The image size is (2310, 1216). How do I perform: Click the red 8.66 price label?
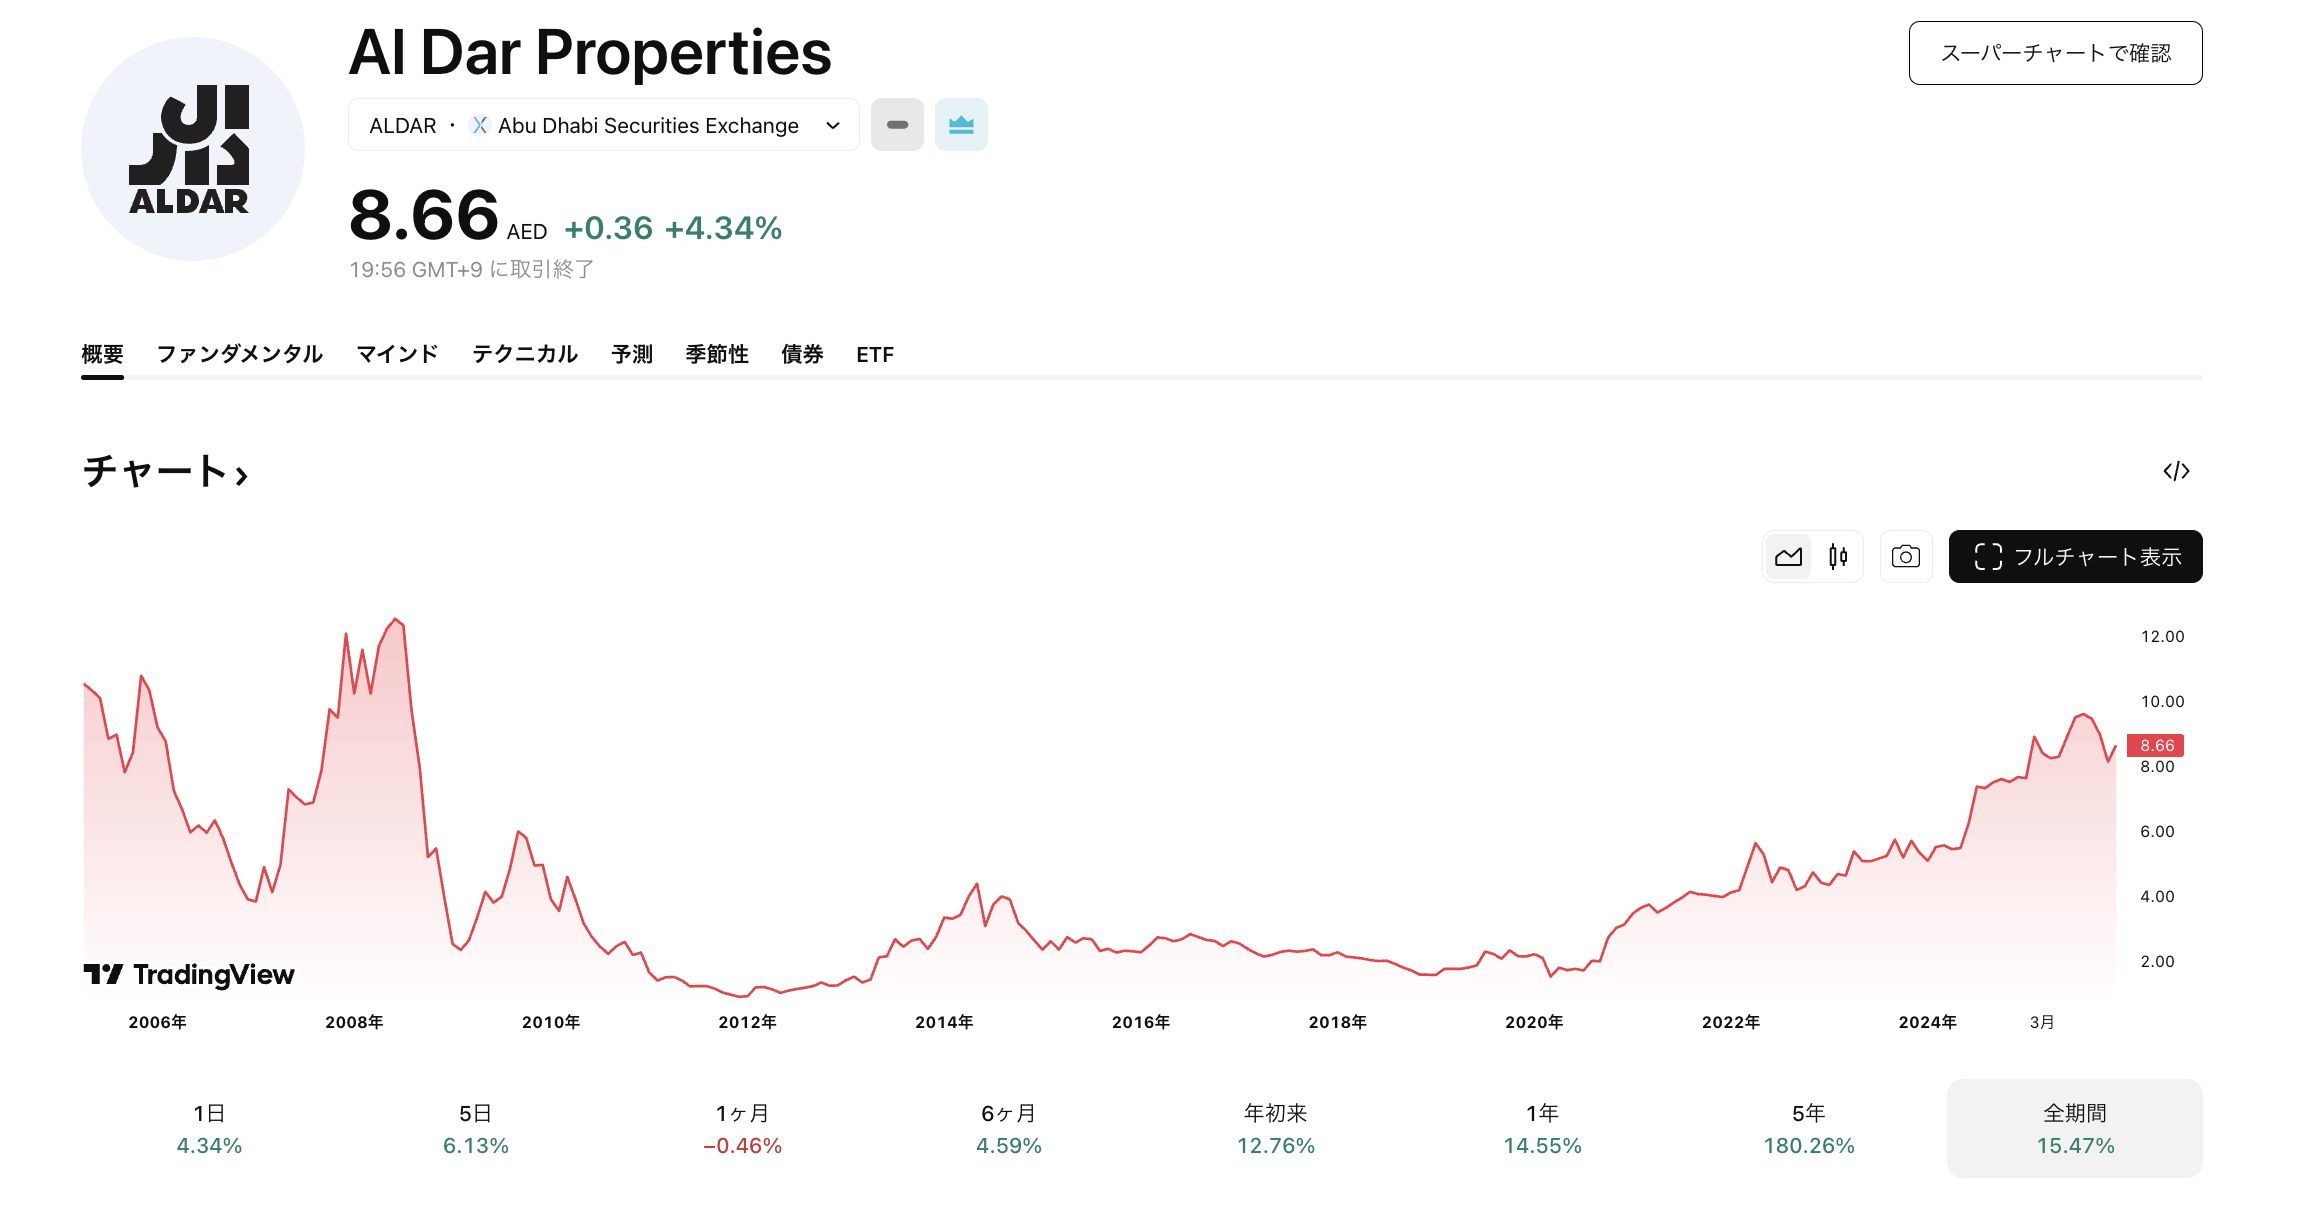[2155, 745]
